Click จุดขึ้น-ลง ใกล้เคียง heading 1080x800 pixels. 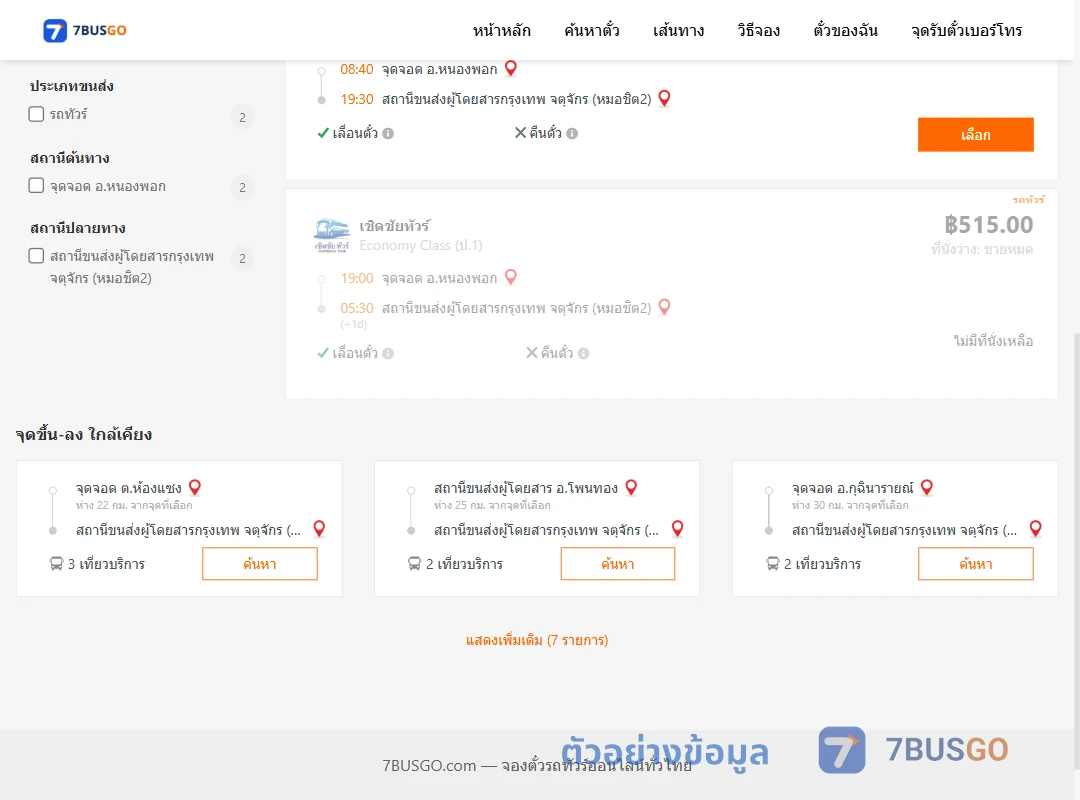pos(83,435)
